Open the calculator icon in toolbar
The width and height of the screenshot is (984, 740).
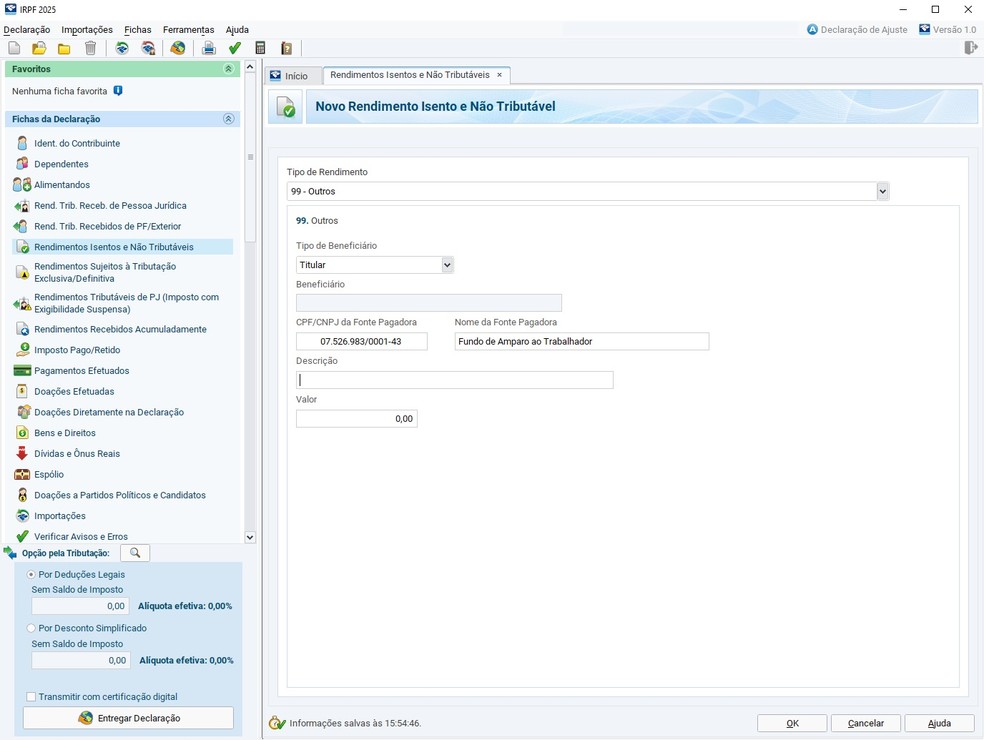point(261,48)
